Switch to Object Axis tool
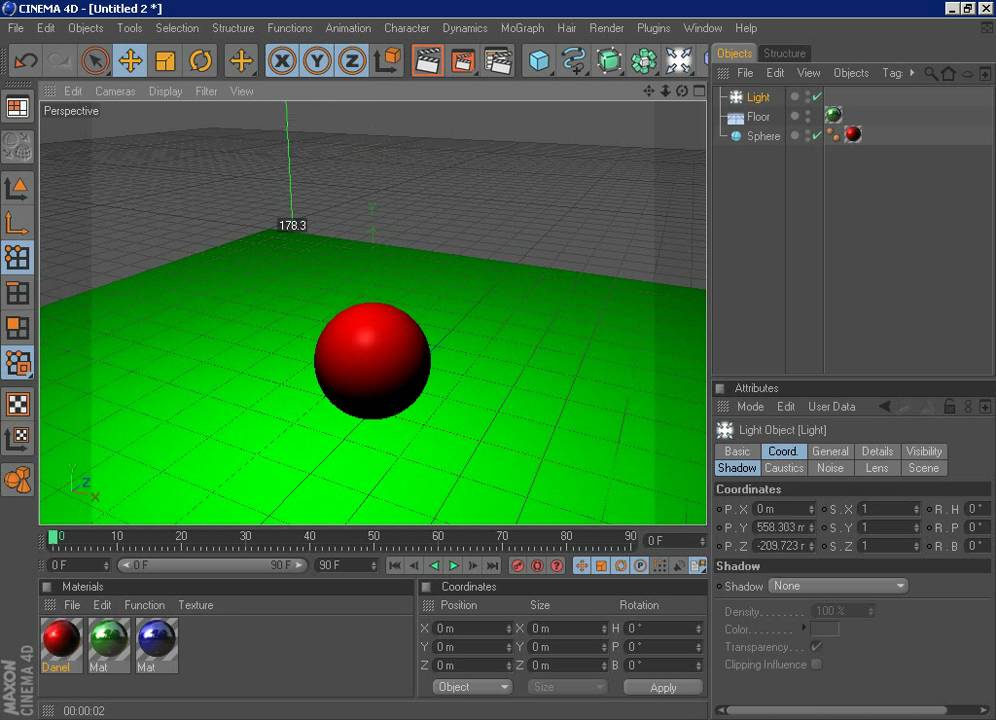Viewport: 996px width, 720px height. pos(17,224)
